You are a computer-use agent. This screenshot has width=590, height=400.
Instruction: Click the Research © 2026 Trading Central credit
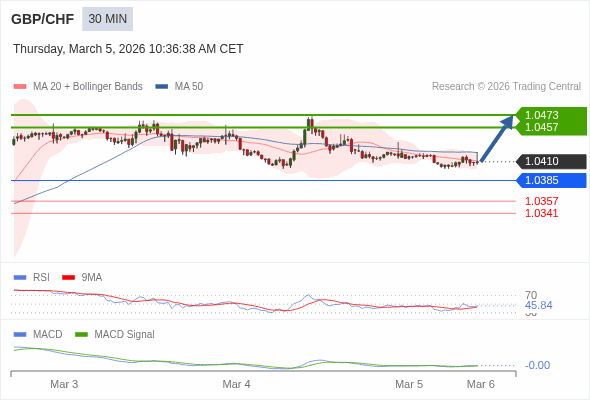point(506,87)
